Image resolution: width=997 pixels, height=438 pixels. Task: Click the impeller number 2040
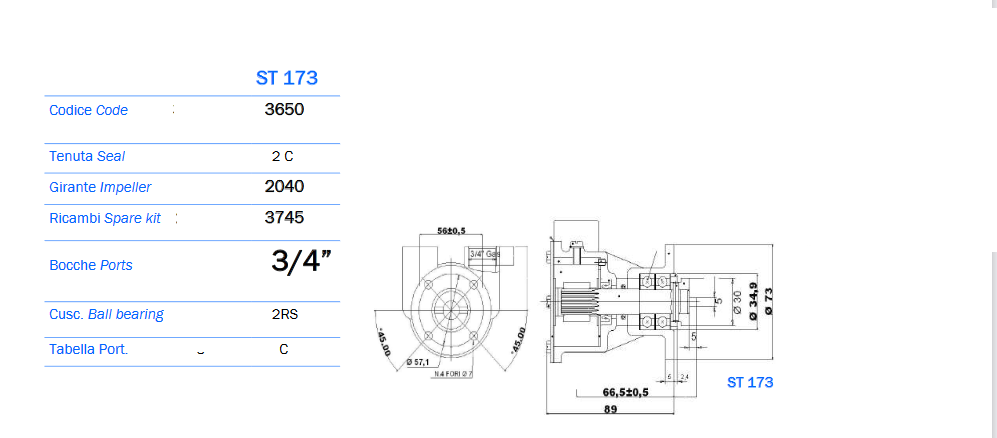[x=284, y=187]
